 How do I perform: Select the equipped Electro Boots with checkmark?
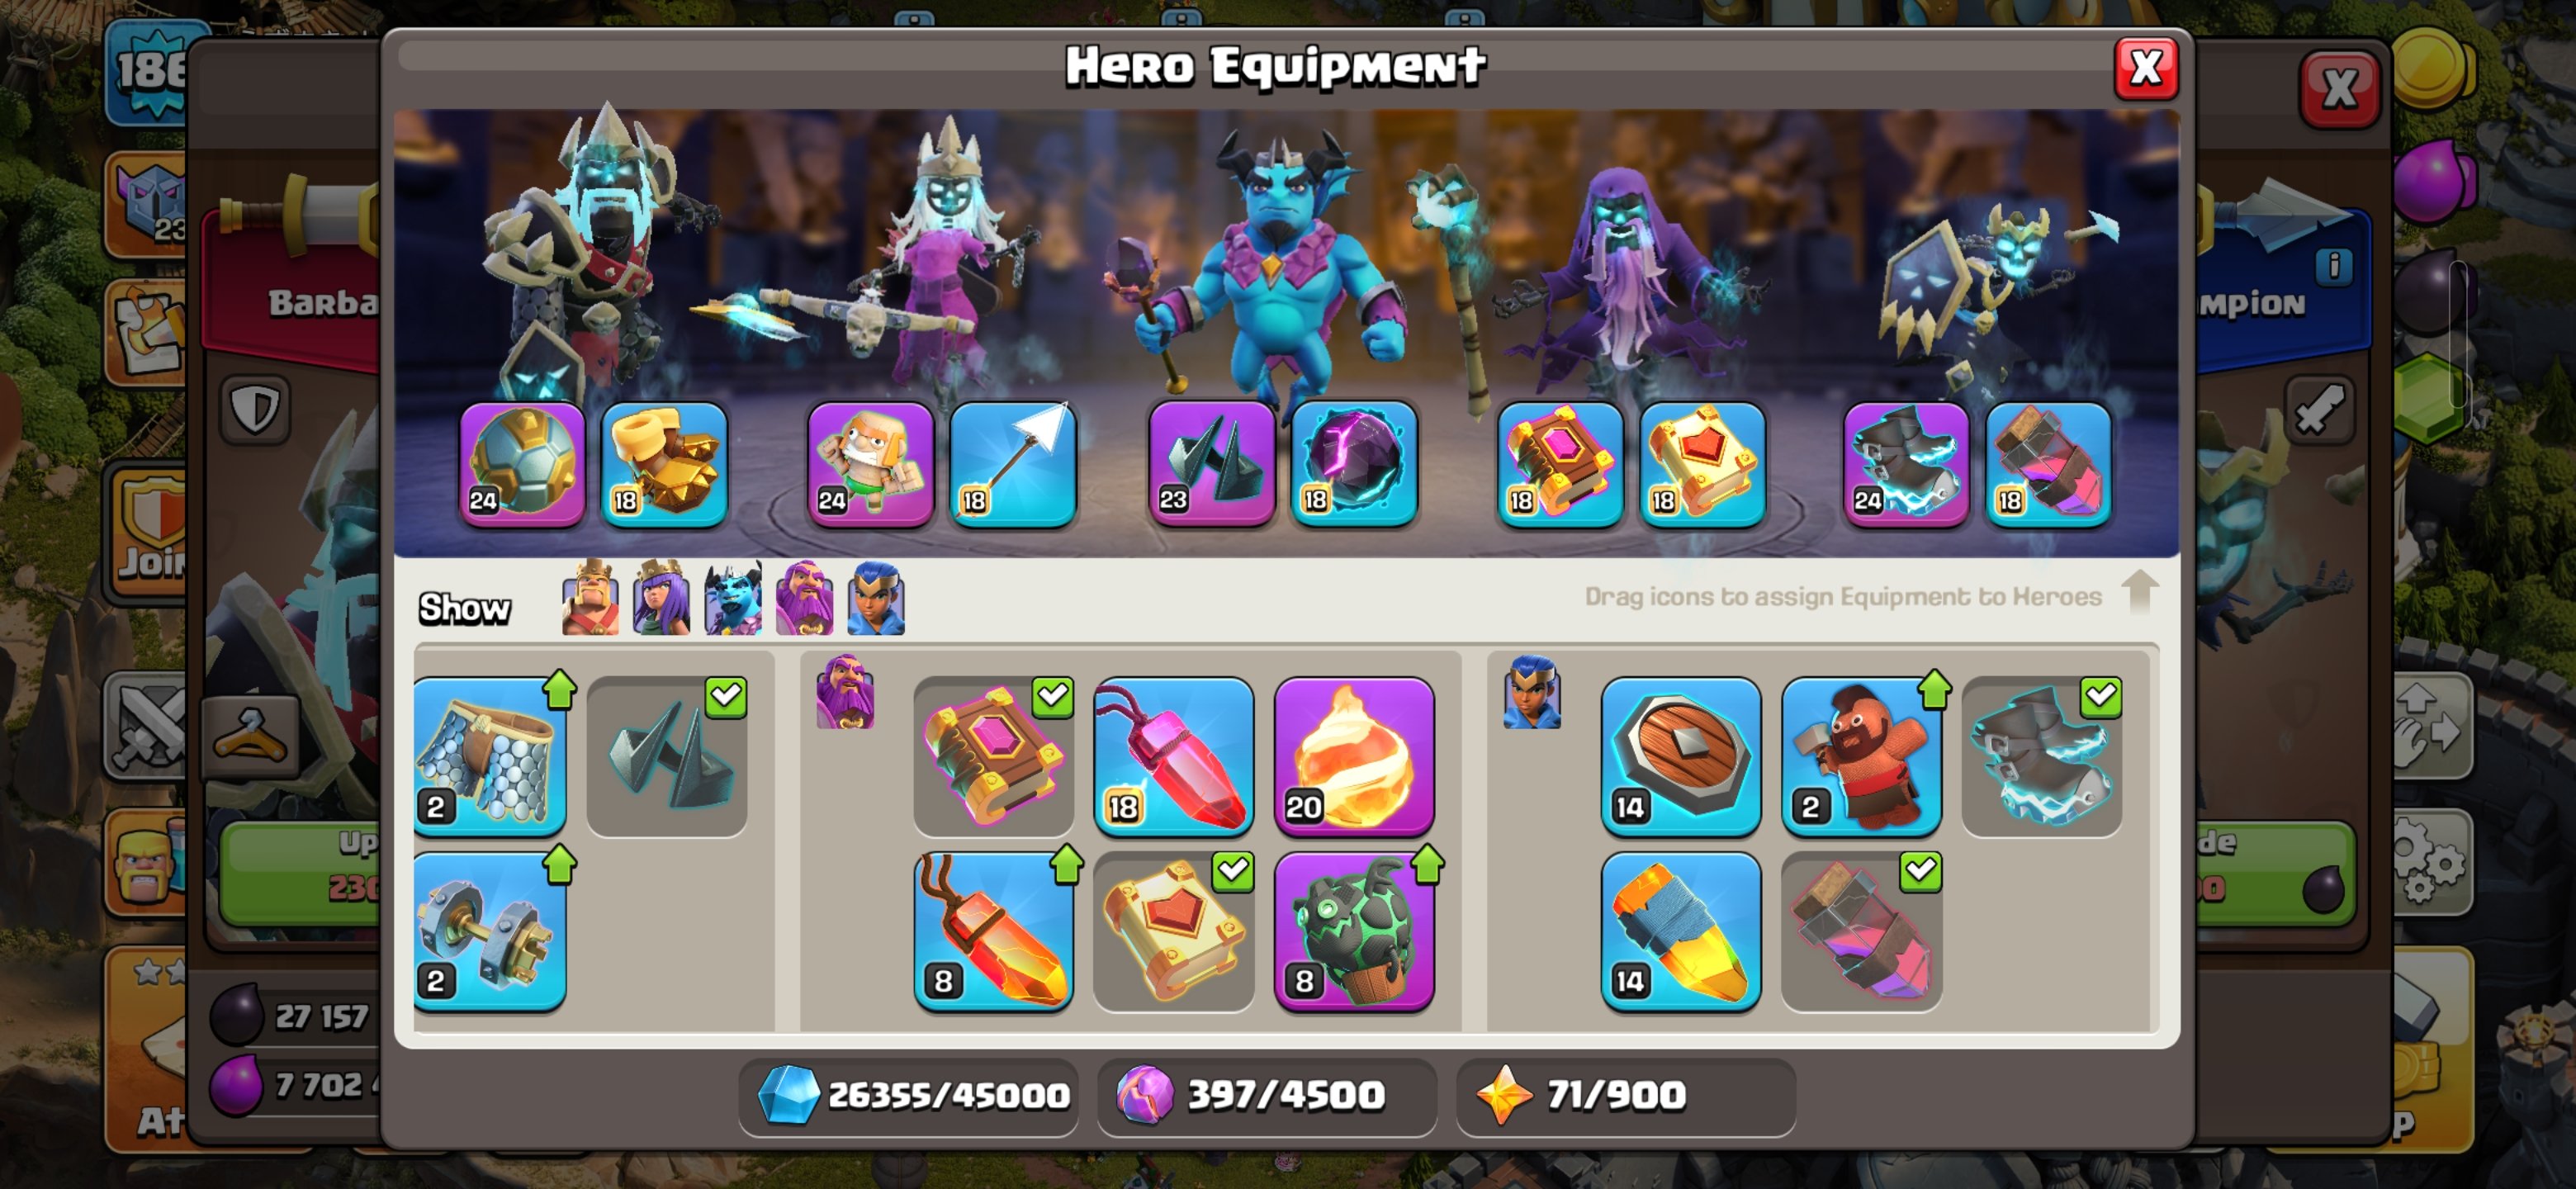pos(2041,757)
